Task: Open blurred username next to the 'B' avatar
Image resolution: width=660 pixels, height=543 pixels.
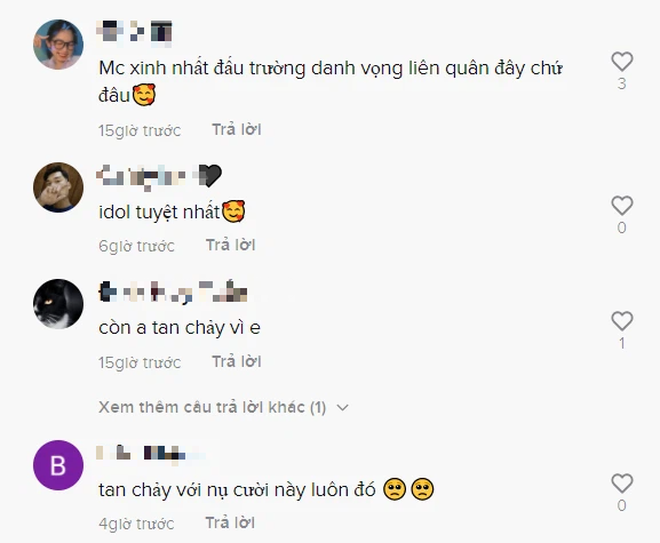Action: pos(151,453)
